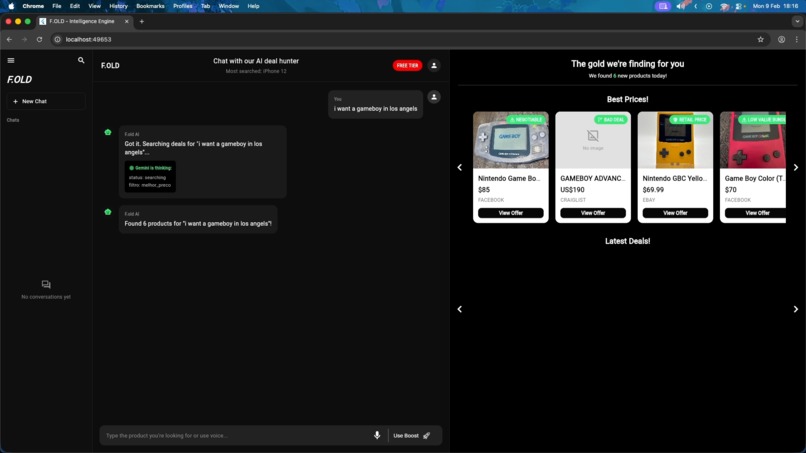Open the Window menu
The width and height of the screenshot is (806, 453).
click(229, 6)
